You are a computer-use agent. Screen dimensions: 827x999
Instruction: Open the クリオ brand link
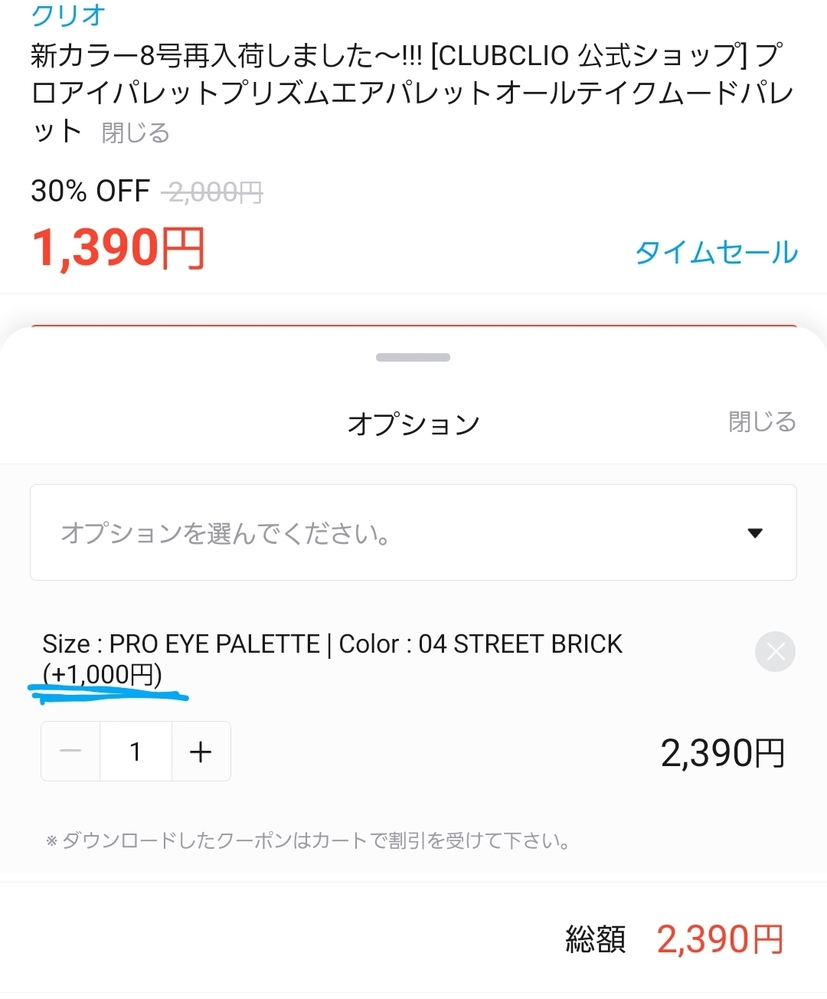(69, 15)
